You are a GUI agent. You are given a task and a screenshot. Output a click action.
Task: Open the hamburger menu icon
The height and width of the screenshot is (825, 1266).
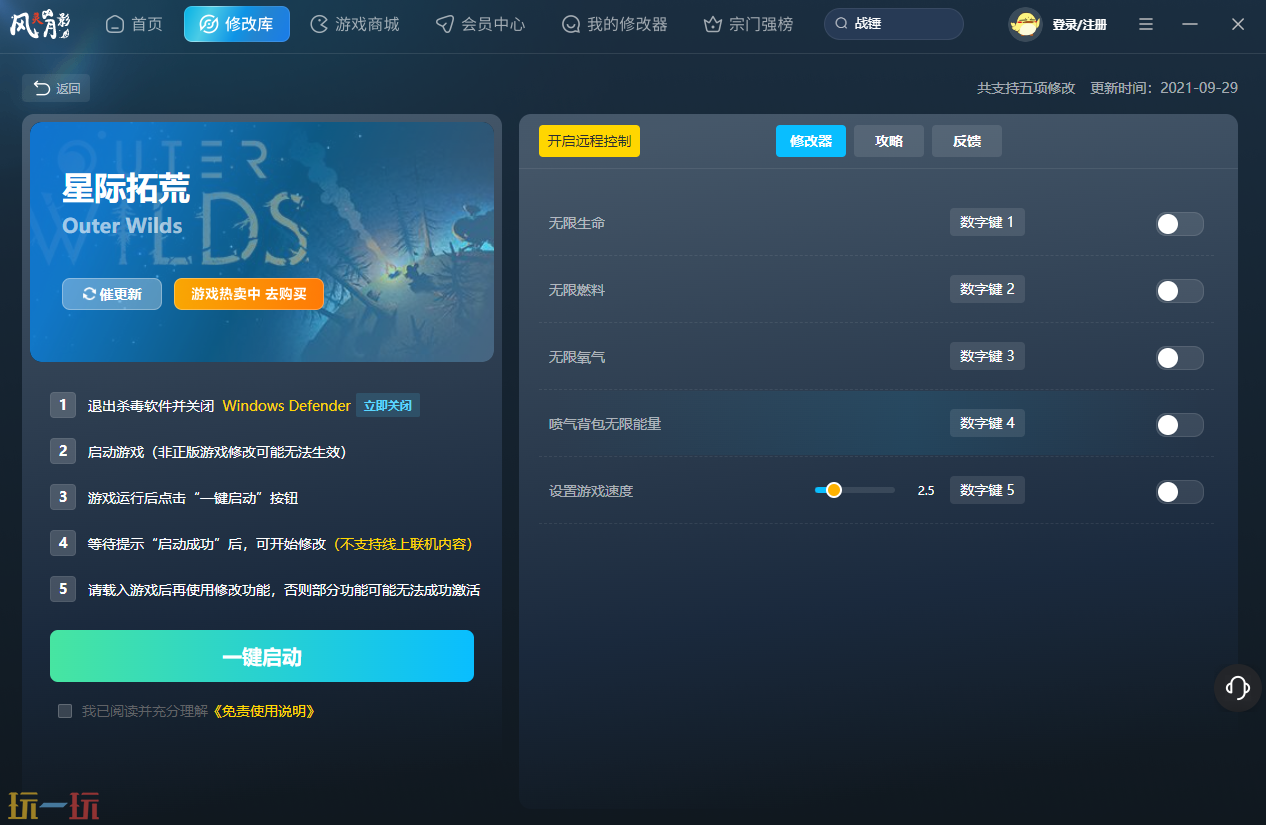[1146, 24]
